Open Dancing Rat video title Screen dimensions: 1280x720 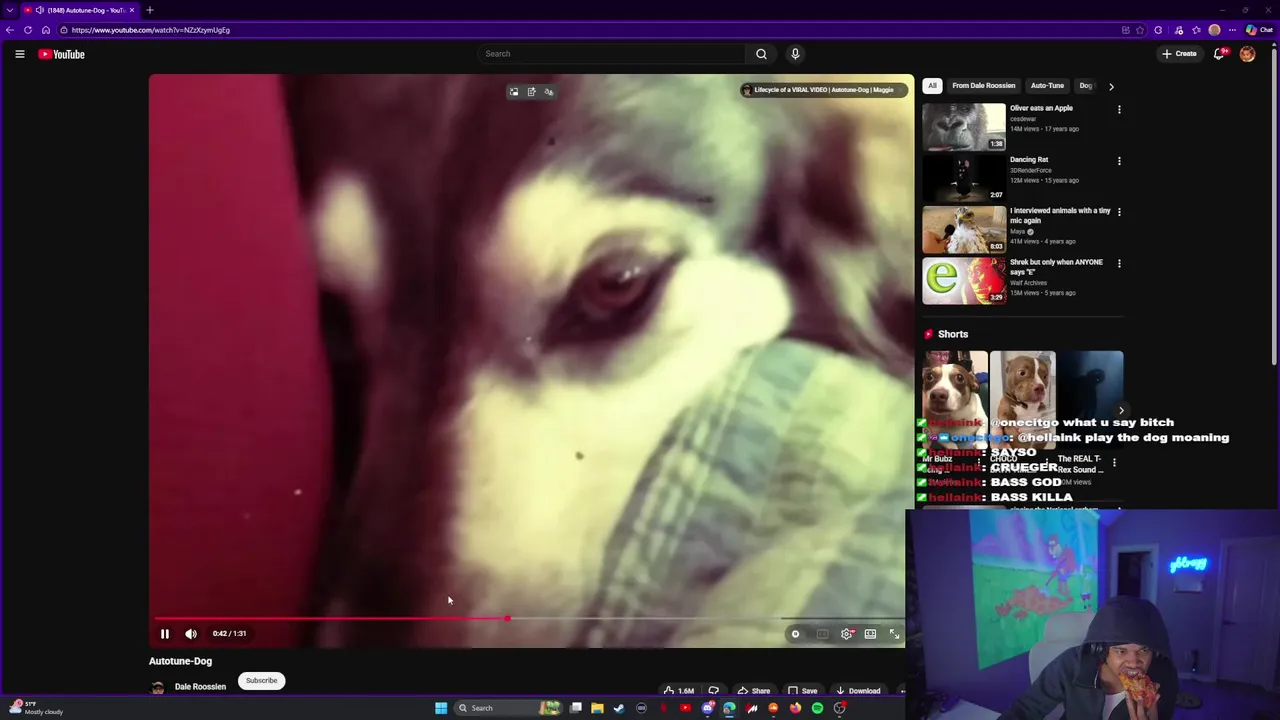click(1029, 159)
